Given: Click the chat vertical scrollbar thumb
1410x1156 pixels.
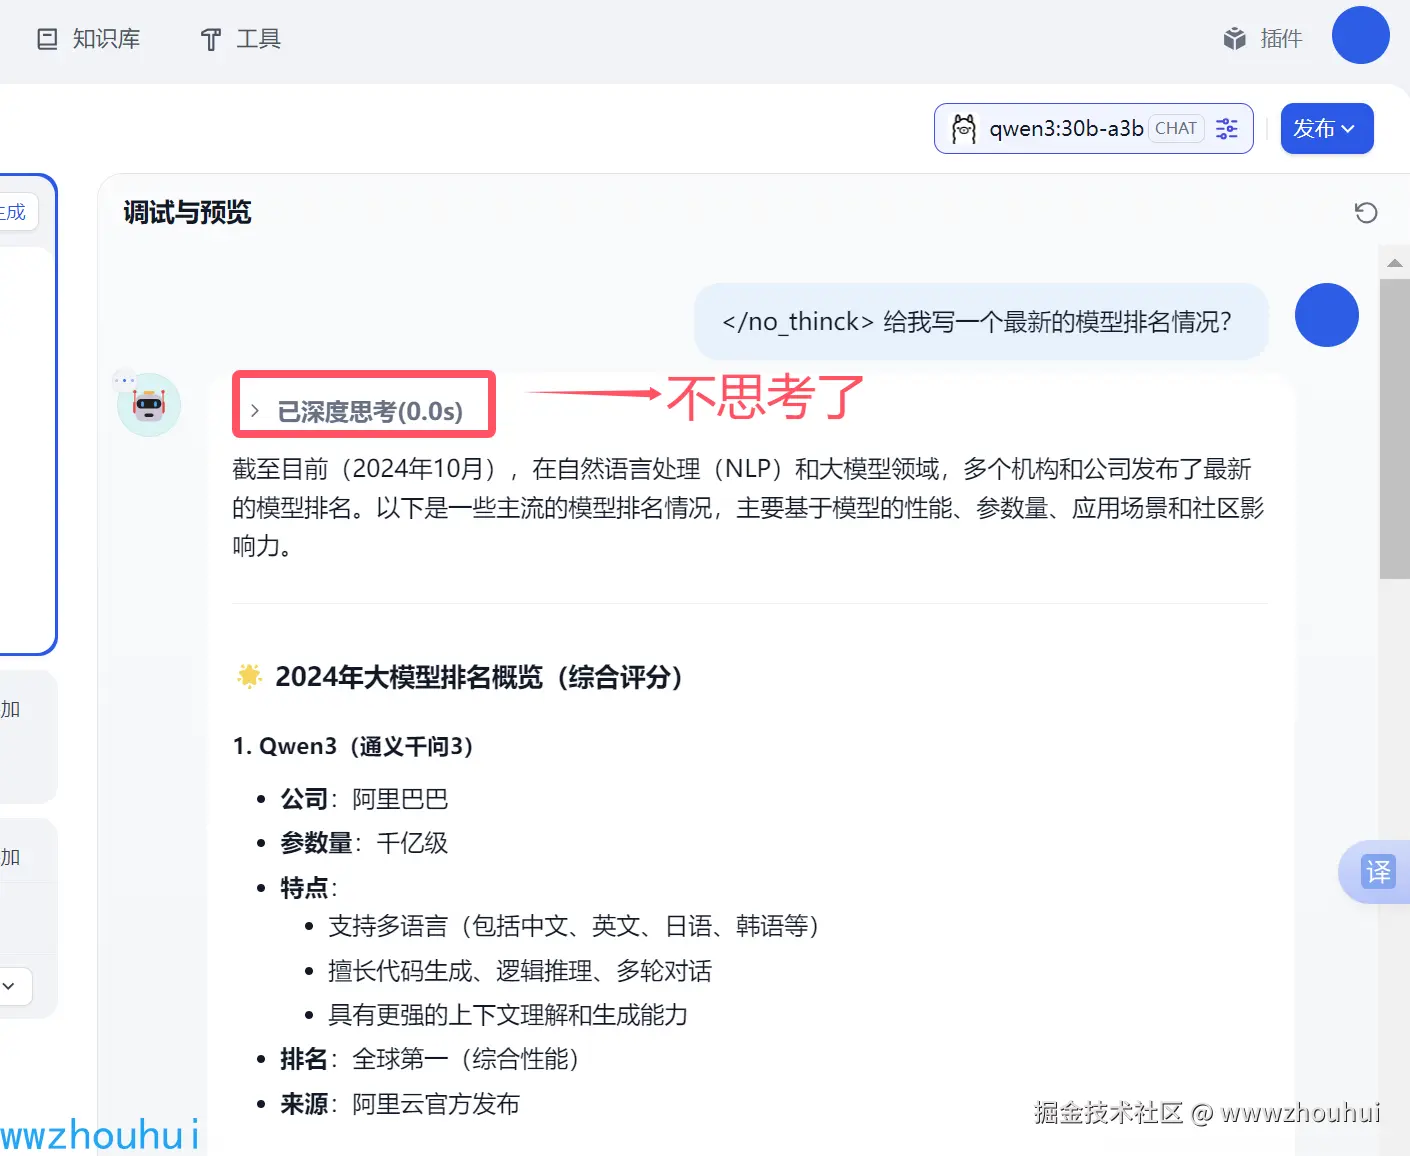Looking at the screenshot, I should pos(1394,428).
